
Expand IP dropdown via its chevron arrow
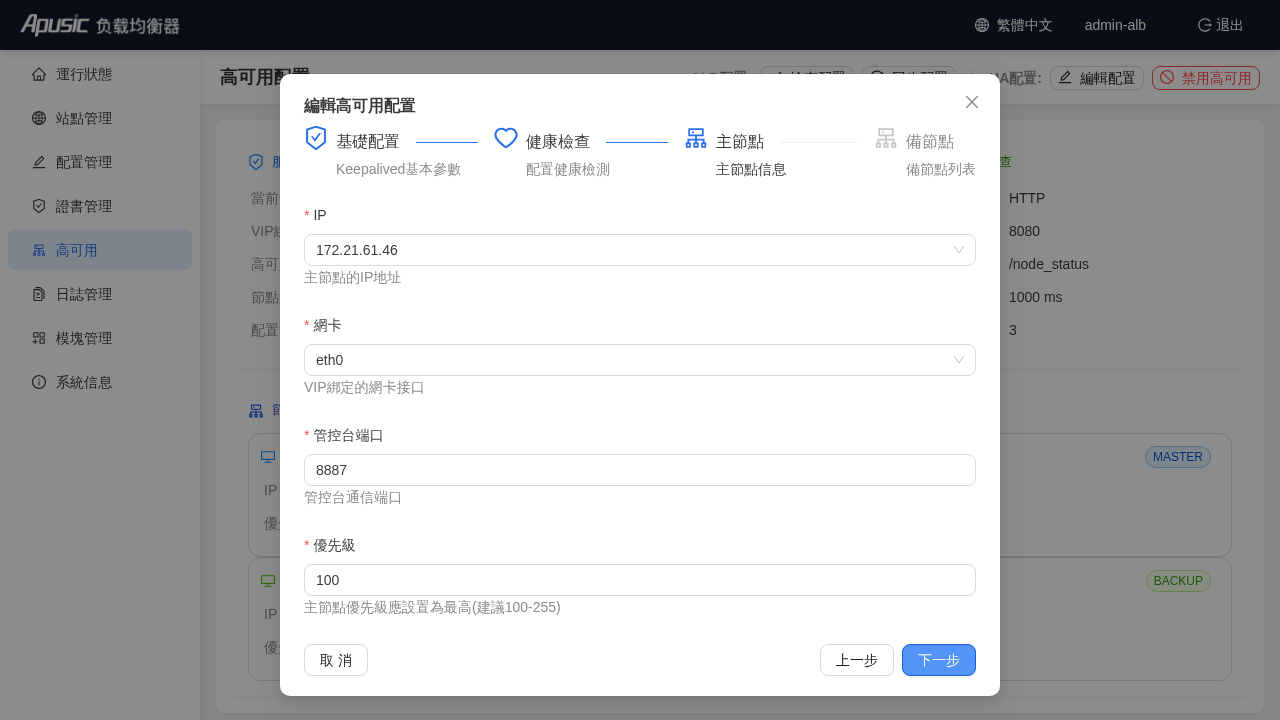[x=959, y=250]
